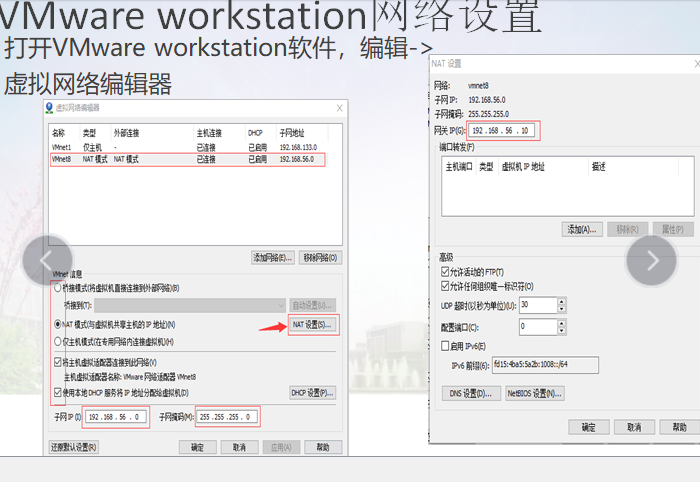The height and width of the screenshot is (482, 700).
Task: Select the VMnet8 NAT mode row
Action: click(188, 159)
